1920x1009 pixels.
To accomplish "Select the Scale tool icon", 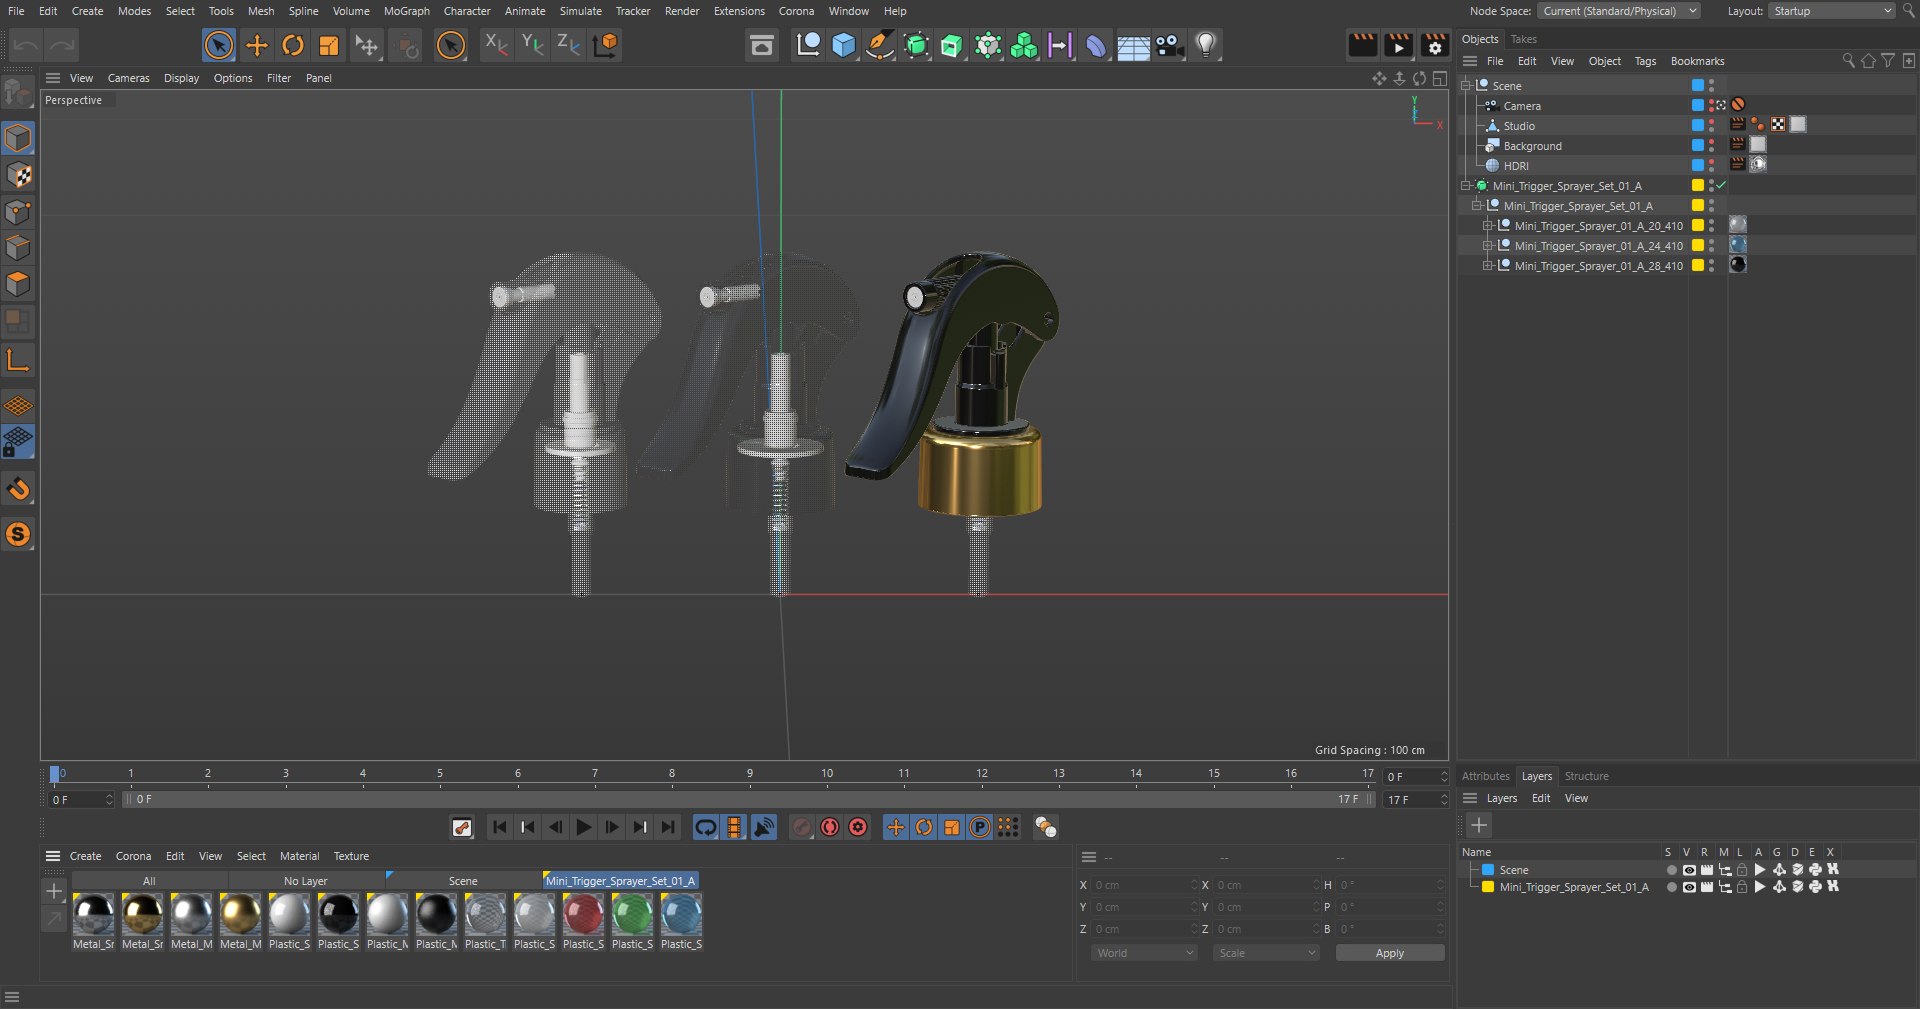I will (329, 45).
